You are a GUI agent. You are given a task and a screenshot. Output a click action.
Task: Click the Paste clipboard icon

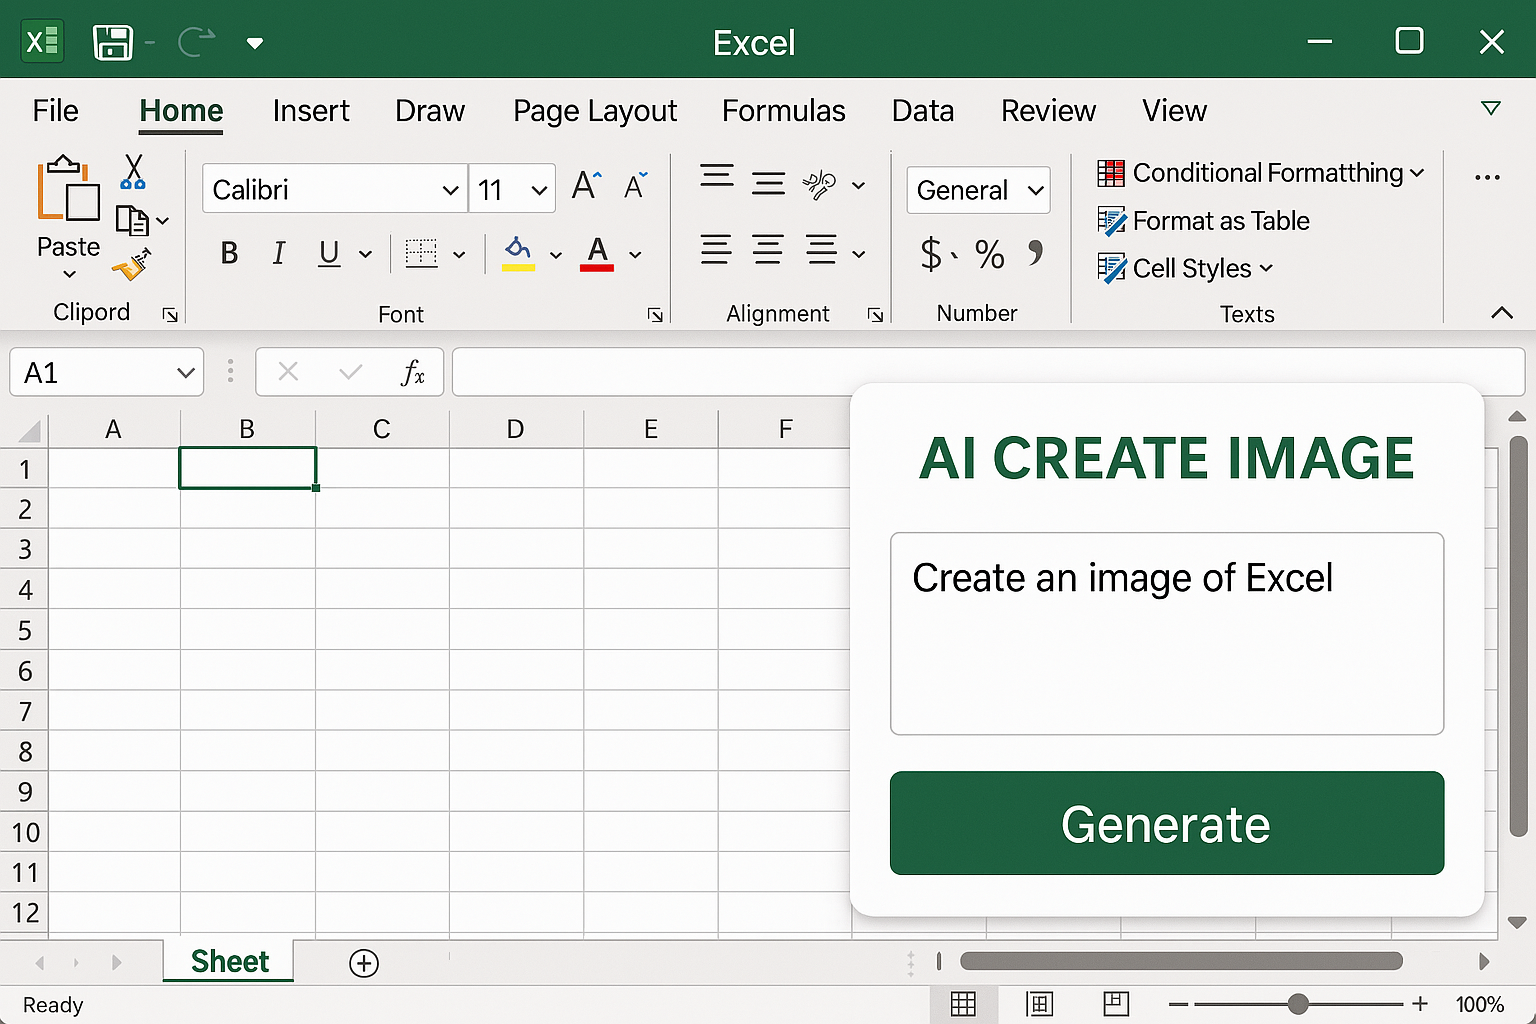(68, 188)
